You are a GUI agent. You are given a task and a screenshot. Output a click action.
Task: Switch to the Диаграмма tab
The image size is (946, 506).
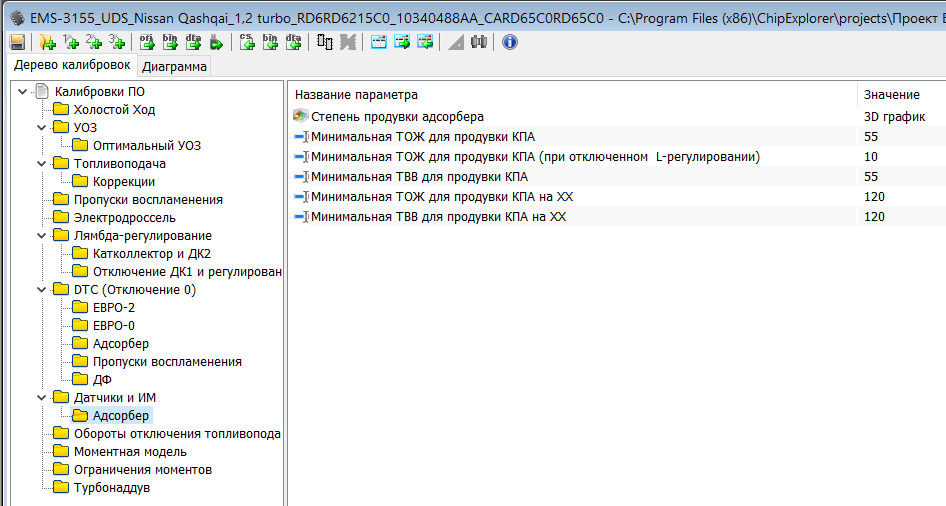tap(175, 67)
